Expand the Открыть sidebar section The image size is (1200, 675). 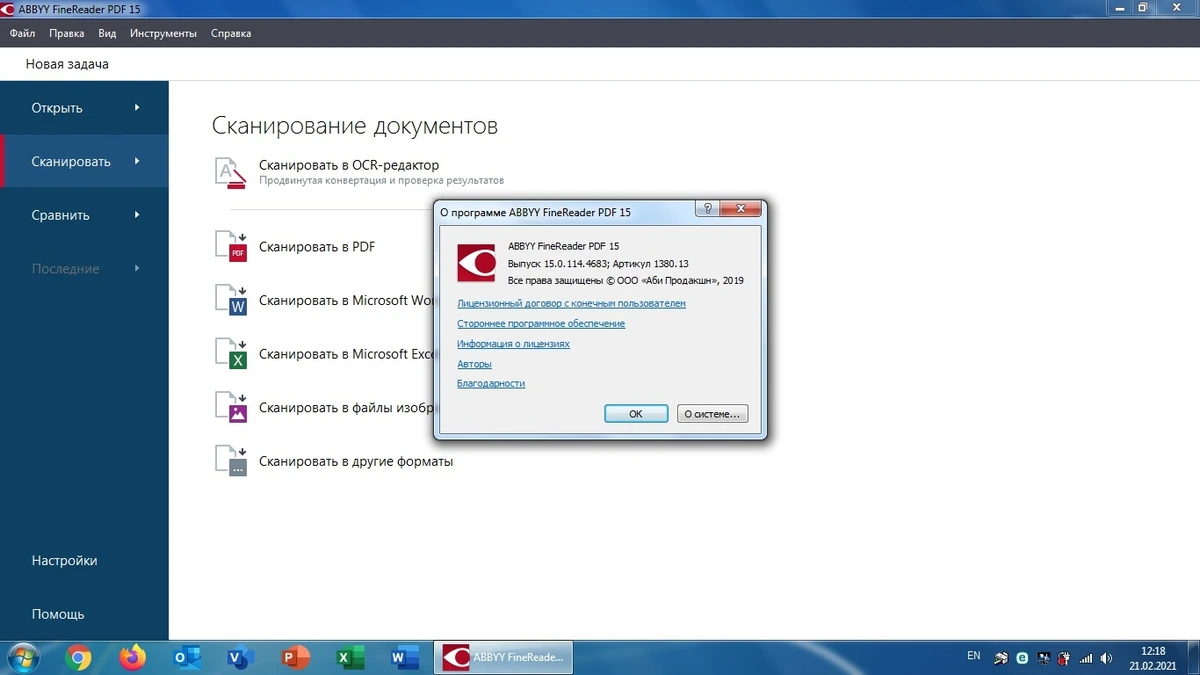click(x=84, y=108)
